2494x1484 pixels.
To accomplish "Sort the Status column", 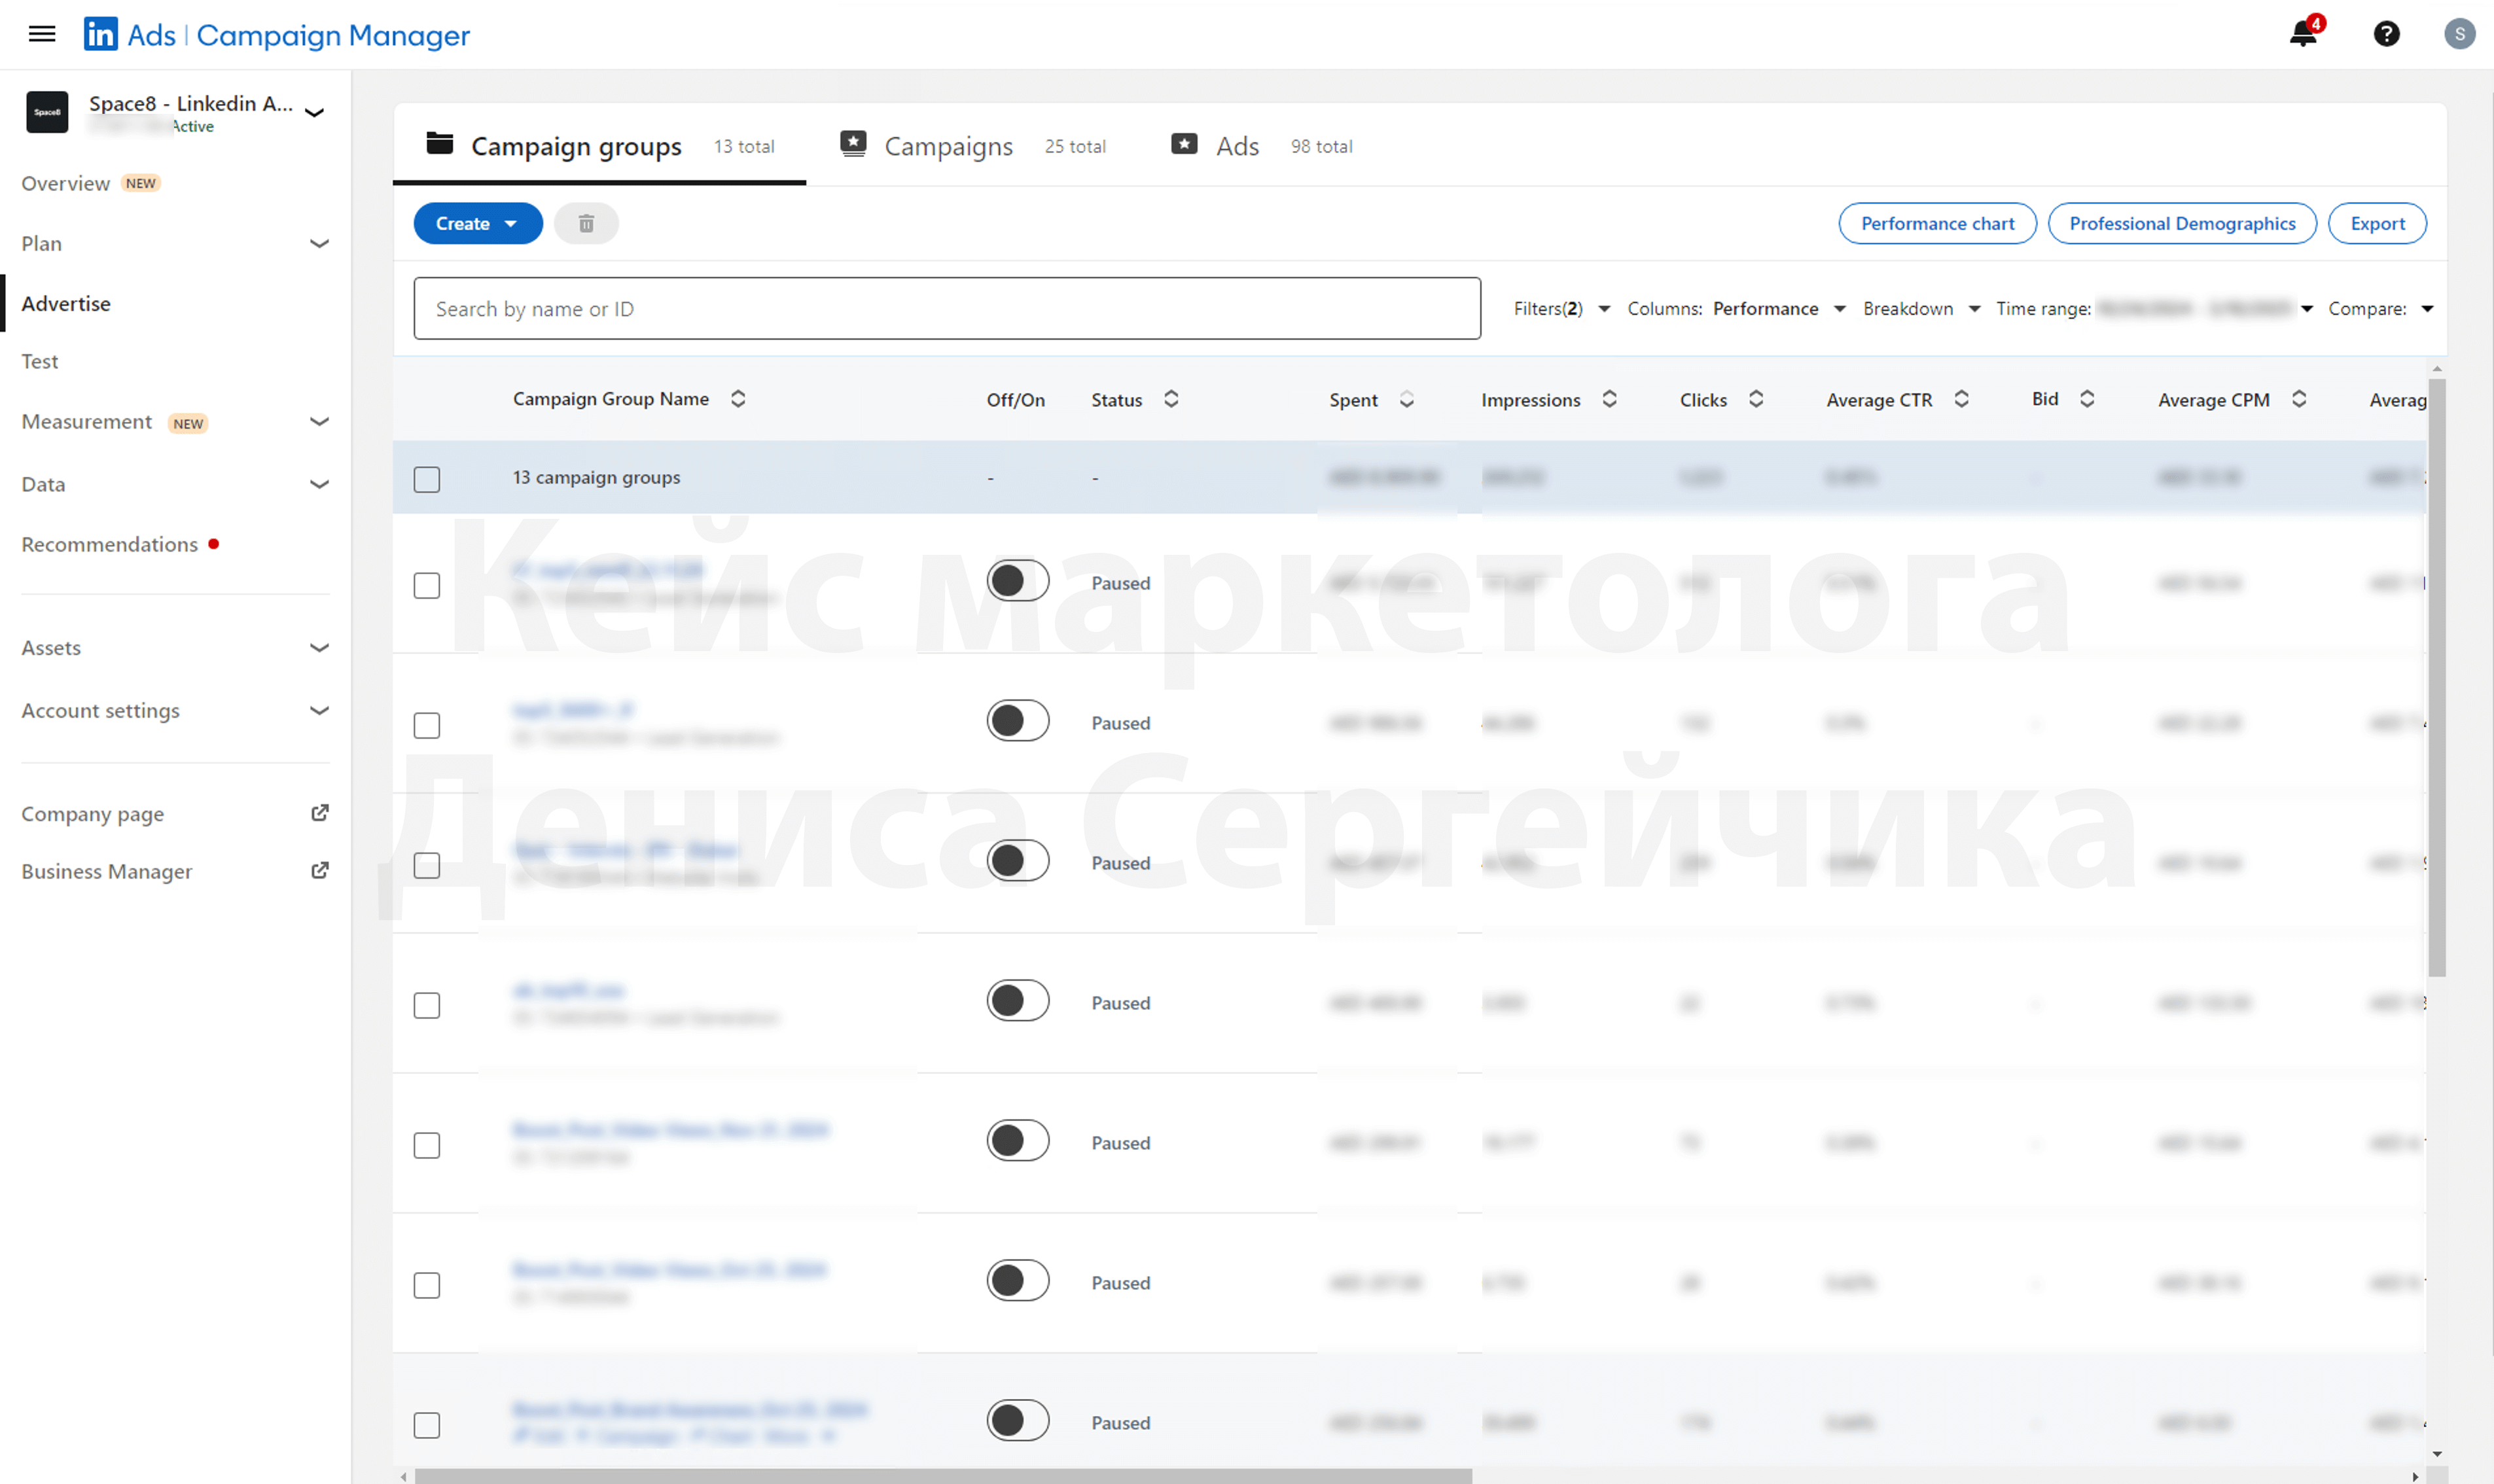I will [x=1171, y=399].
